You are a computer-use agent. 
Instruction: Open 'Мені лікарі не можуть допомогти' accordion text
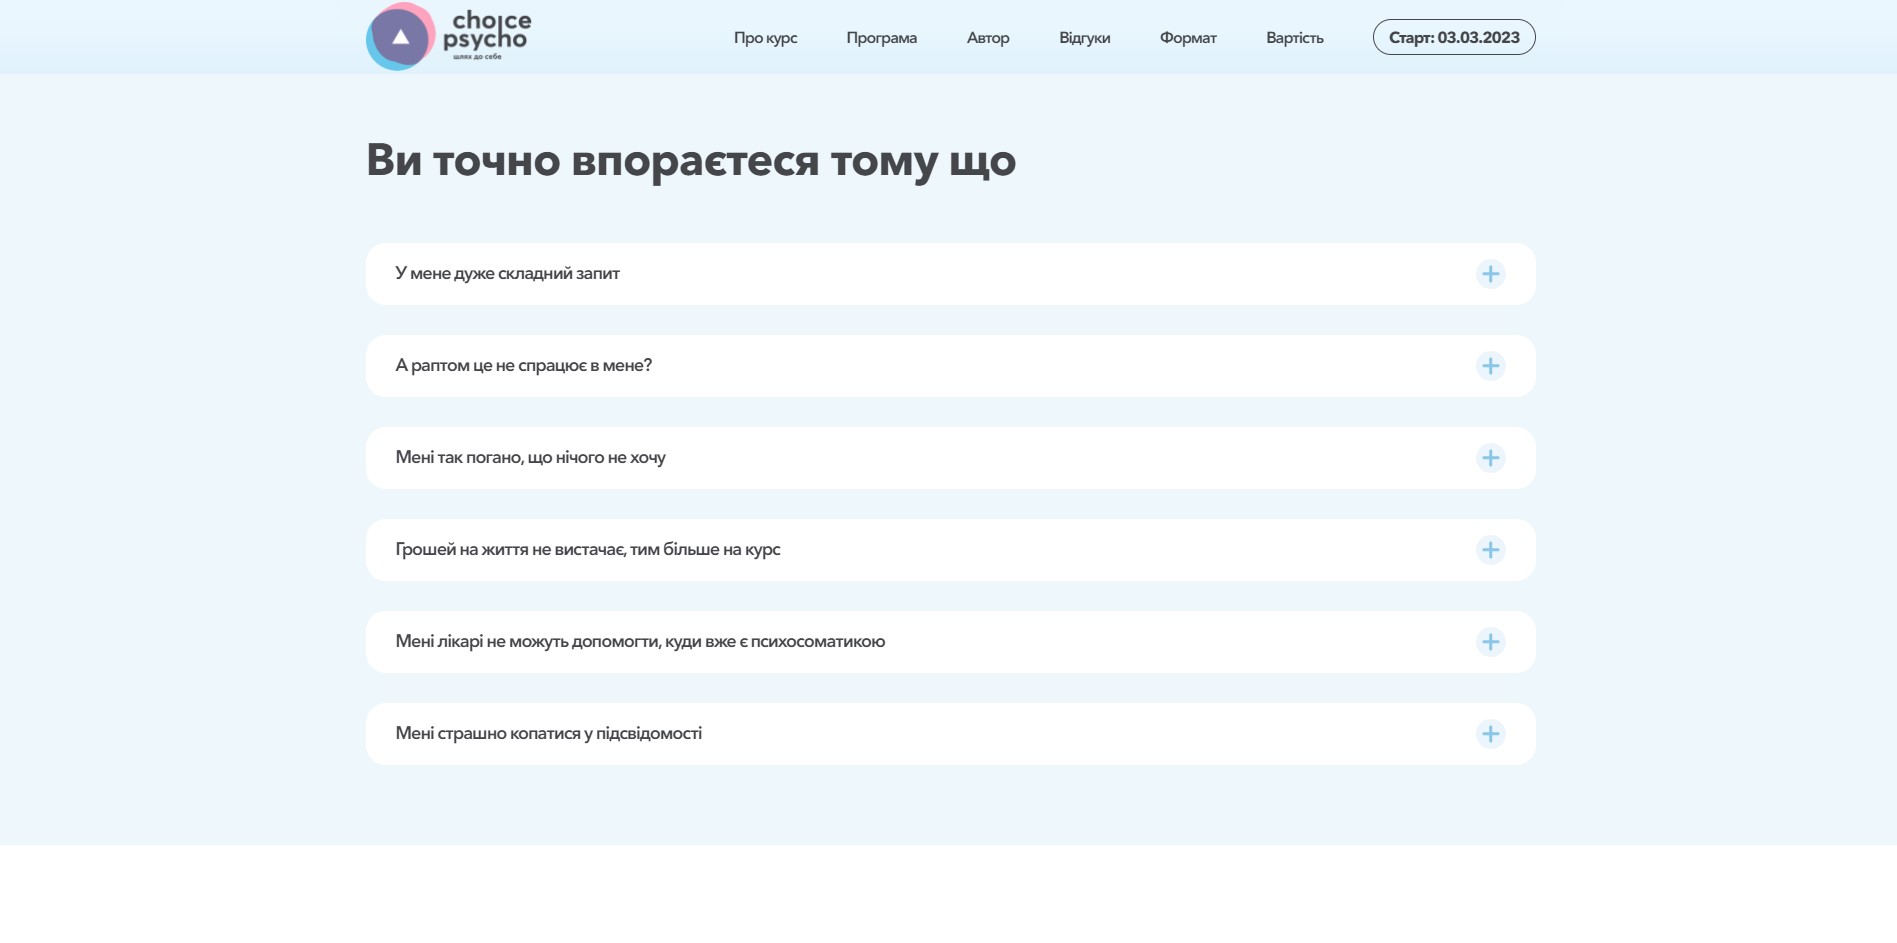pos(640,642)
